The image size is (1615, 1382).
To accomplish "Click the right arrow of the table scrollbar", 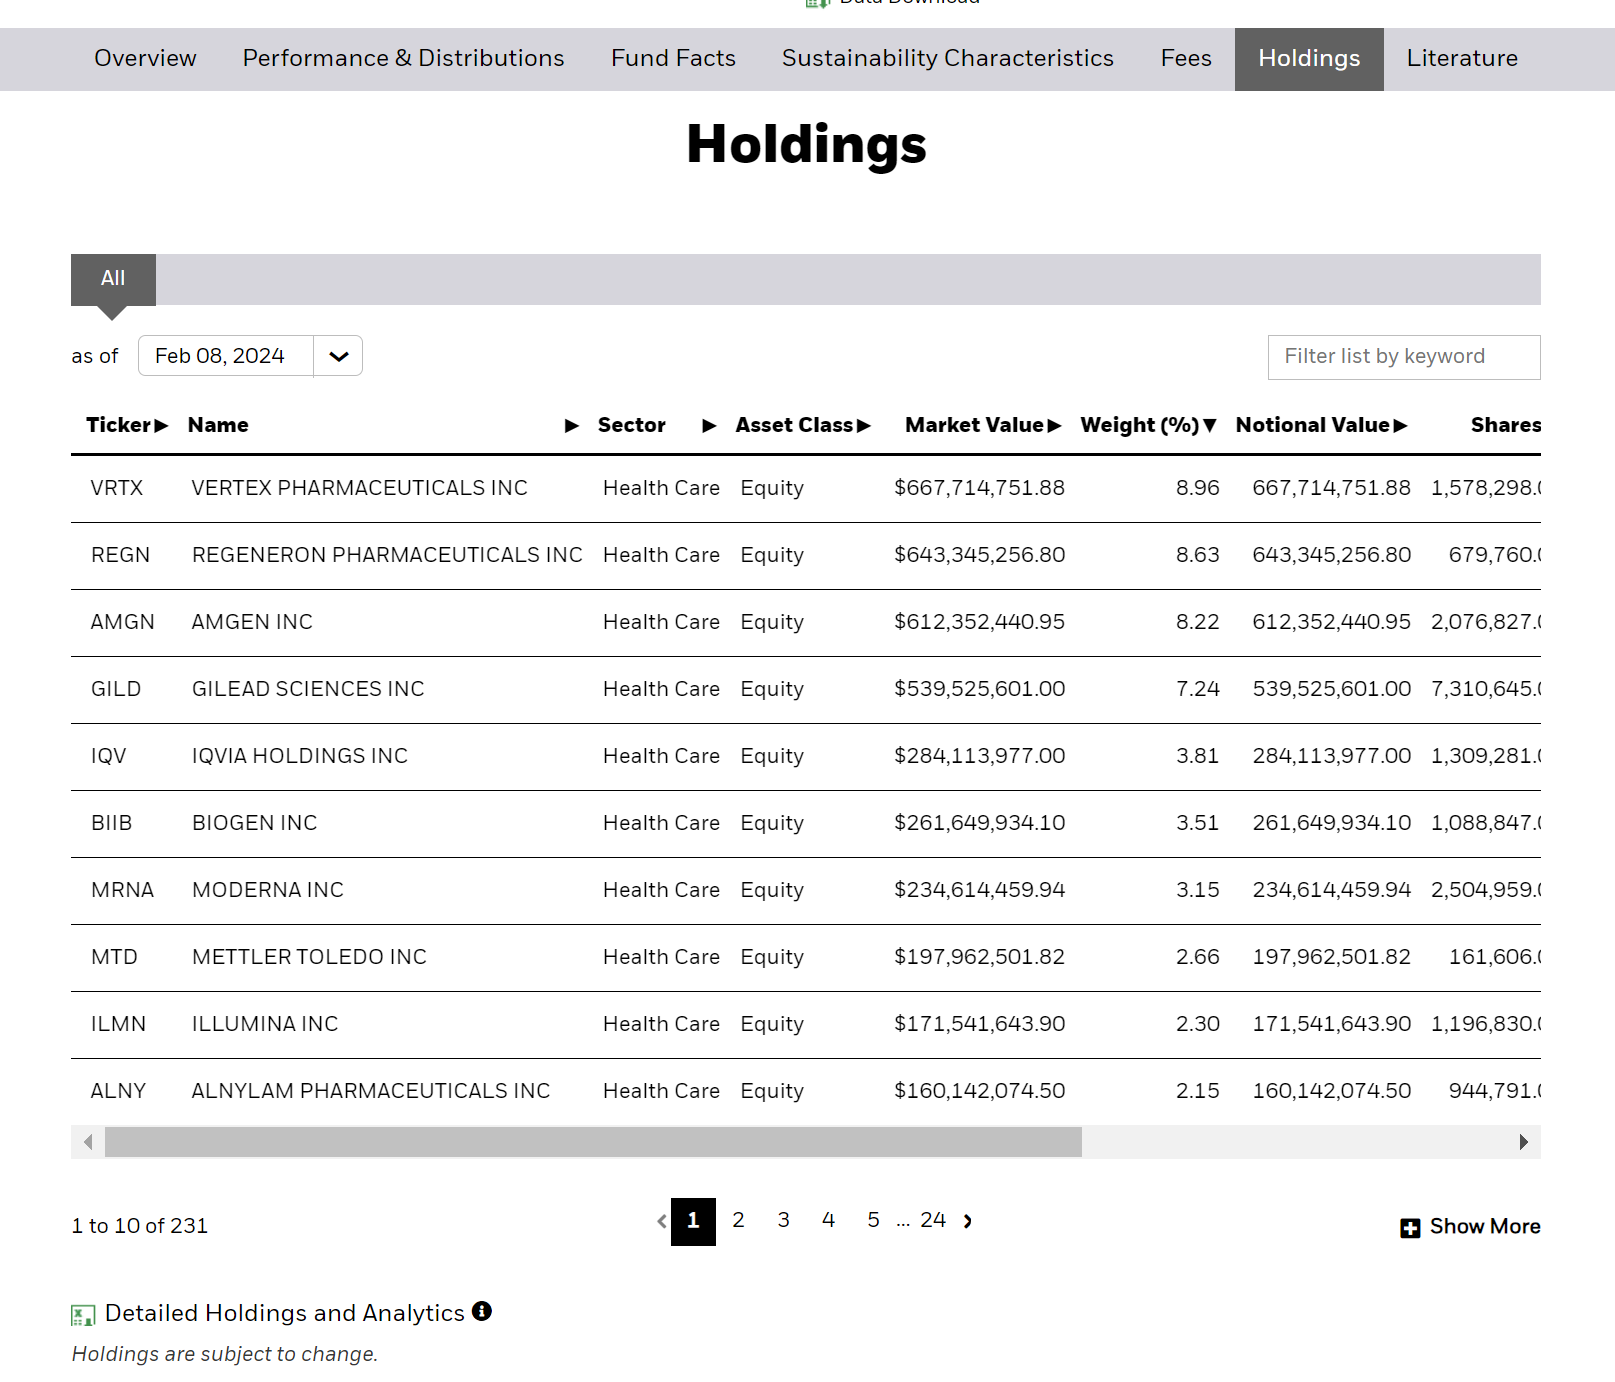I will (x=1524, y=1141).
